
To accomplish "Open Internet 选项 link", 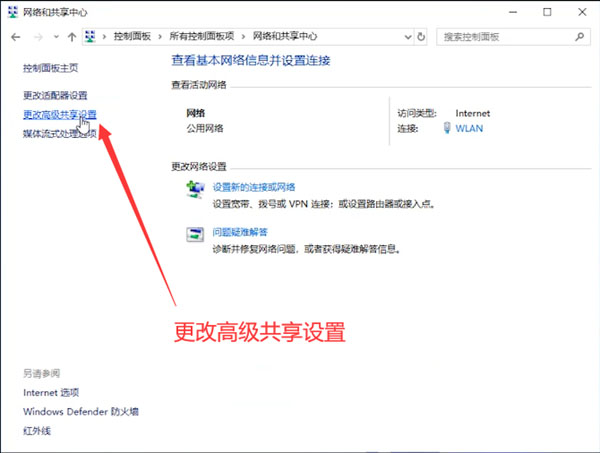I will point(50,392).
